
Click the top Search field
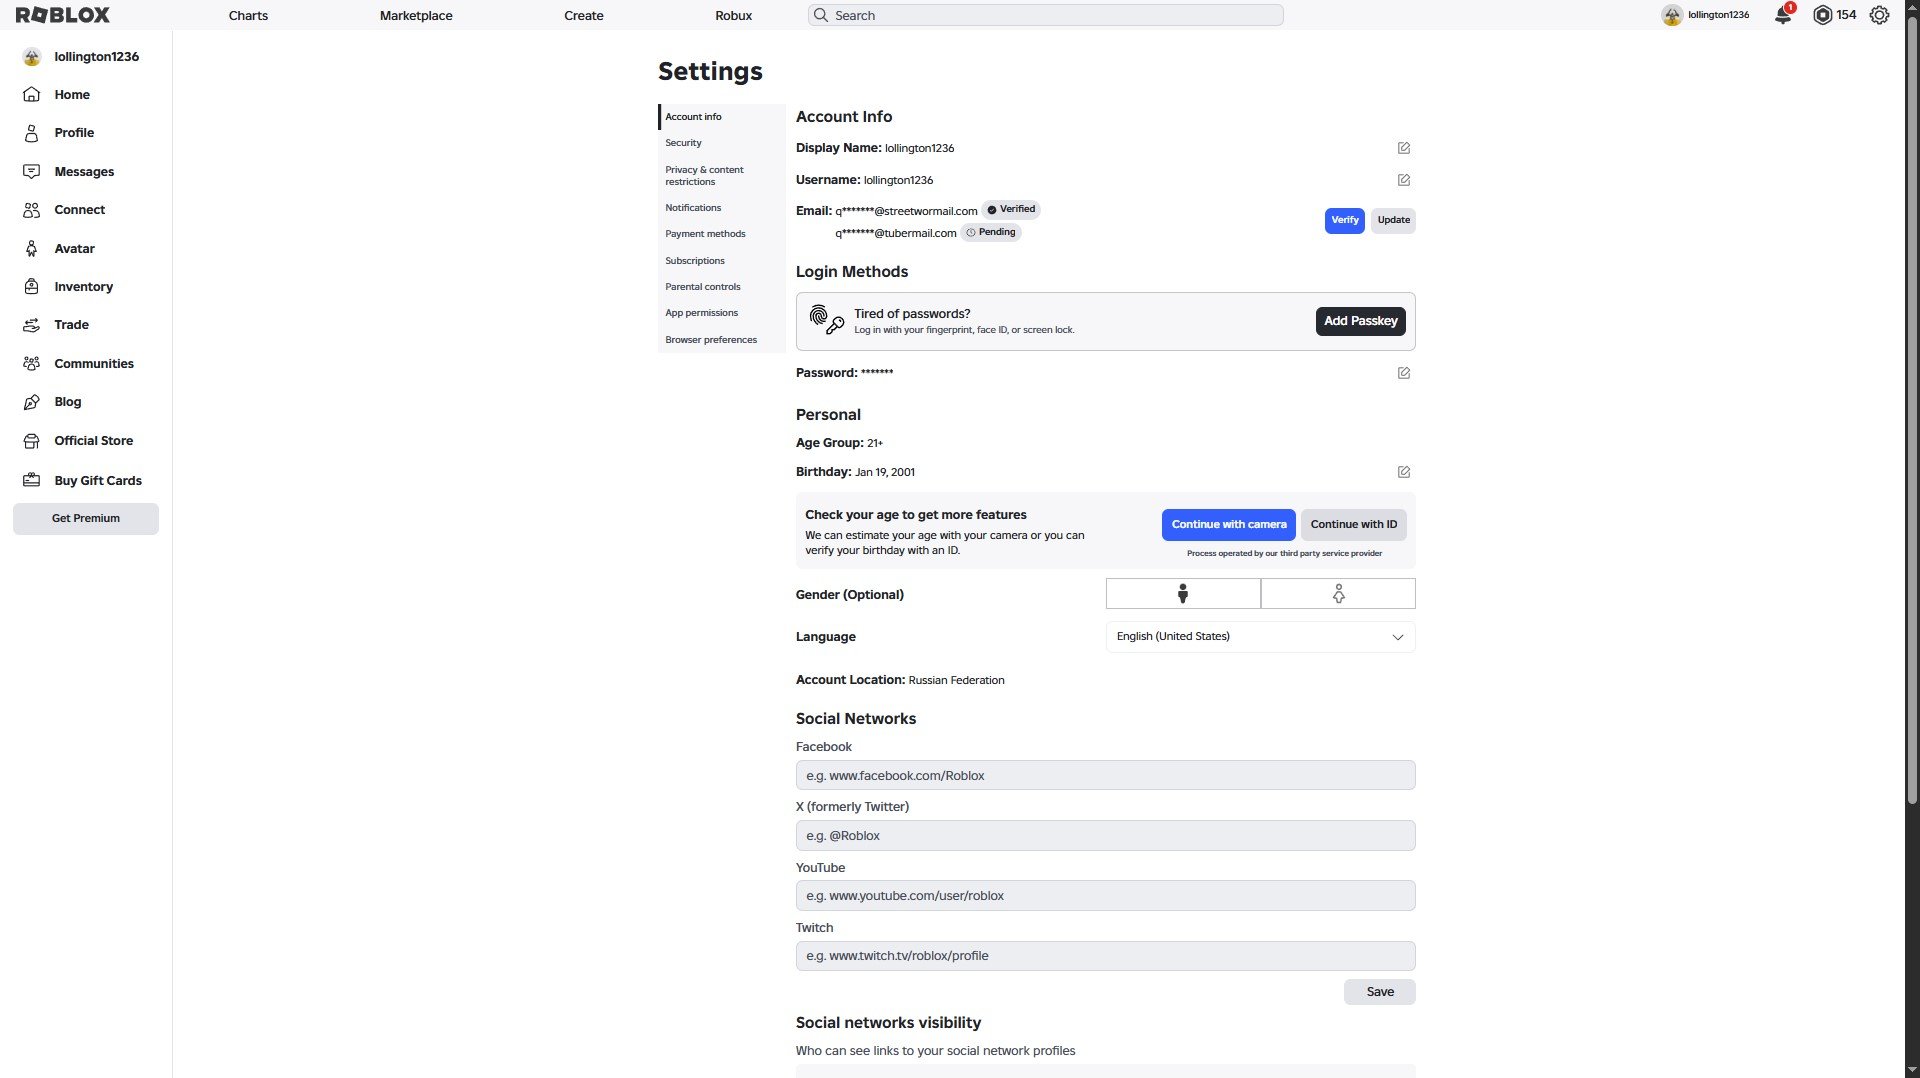(1045, 15)
